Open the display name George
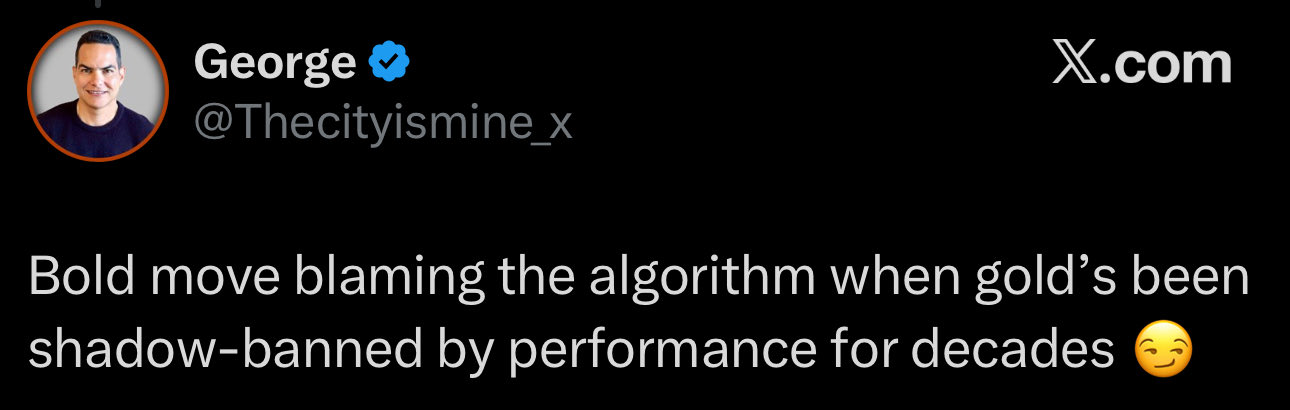The image size is (1290, 410). pos(275,64)
